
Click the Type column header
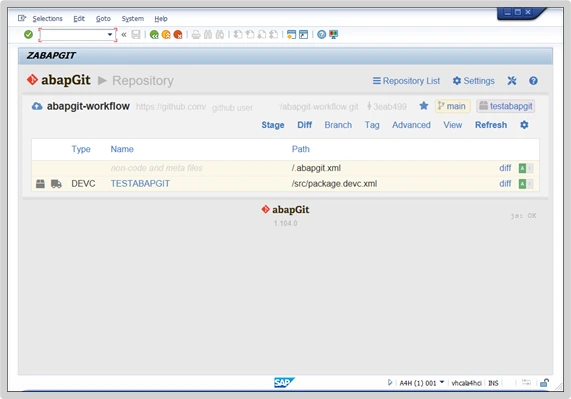[81, 149]
